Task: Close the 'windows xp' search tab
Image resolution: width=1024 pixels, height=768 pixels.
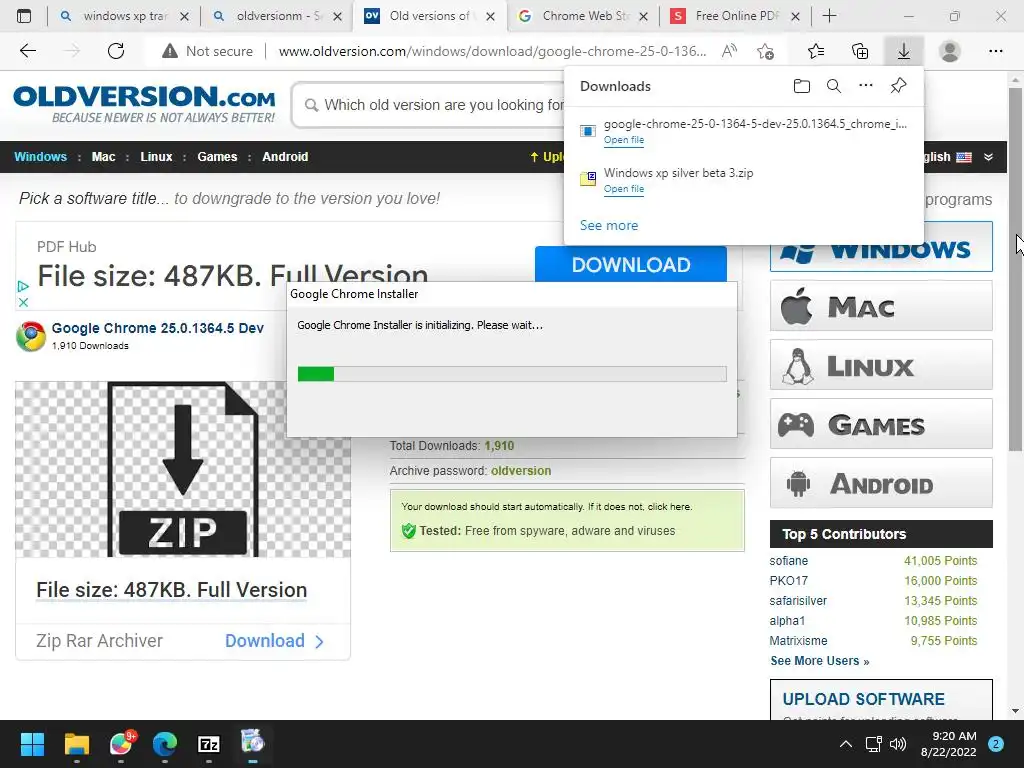Action: (185, 16)
